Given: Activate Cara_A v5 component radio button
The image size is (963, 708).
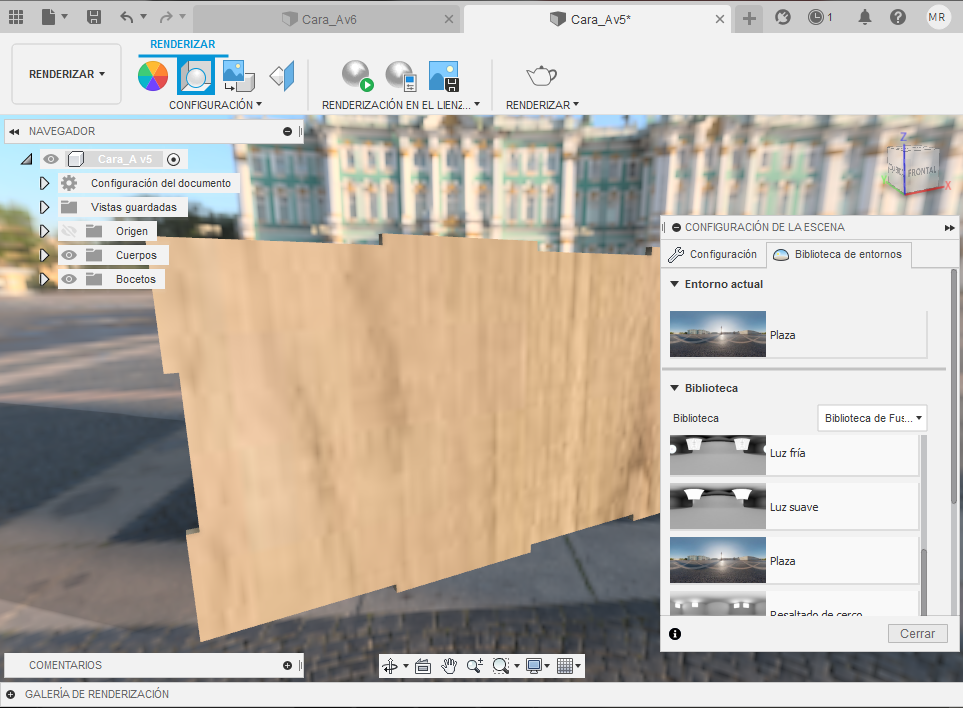Looking at the screenshot, I should 174,160.
